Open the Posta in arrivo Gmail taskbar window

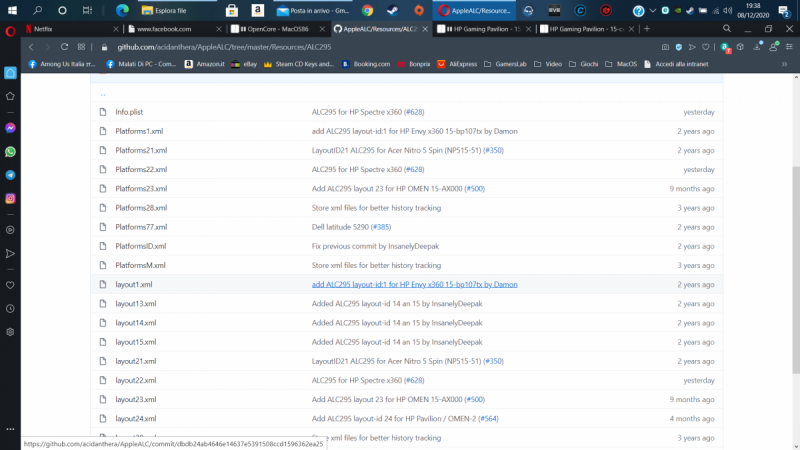(x=313, y=10)
